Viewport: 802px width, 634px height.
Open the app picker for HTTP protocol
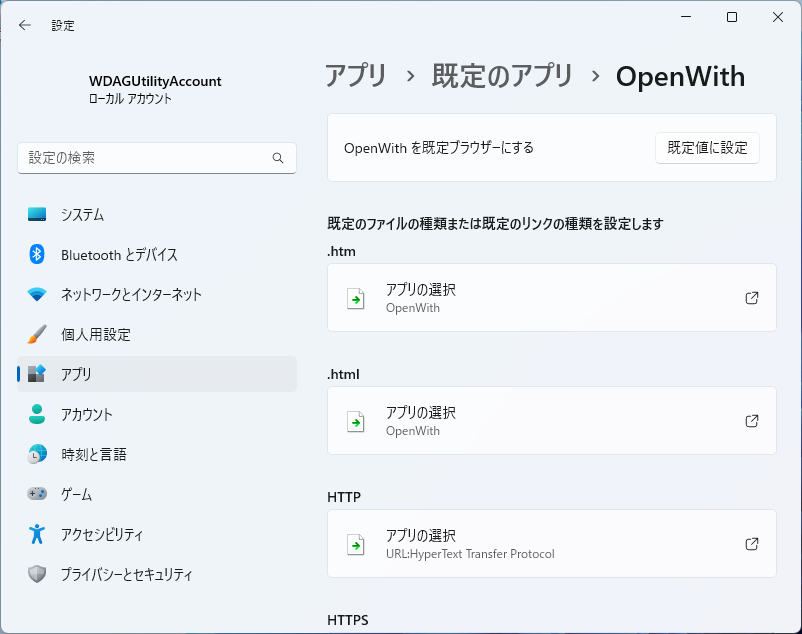click(x=550, y=543)
